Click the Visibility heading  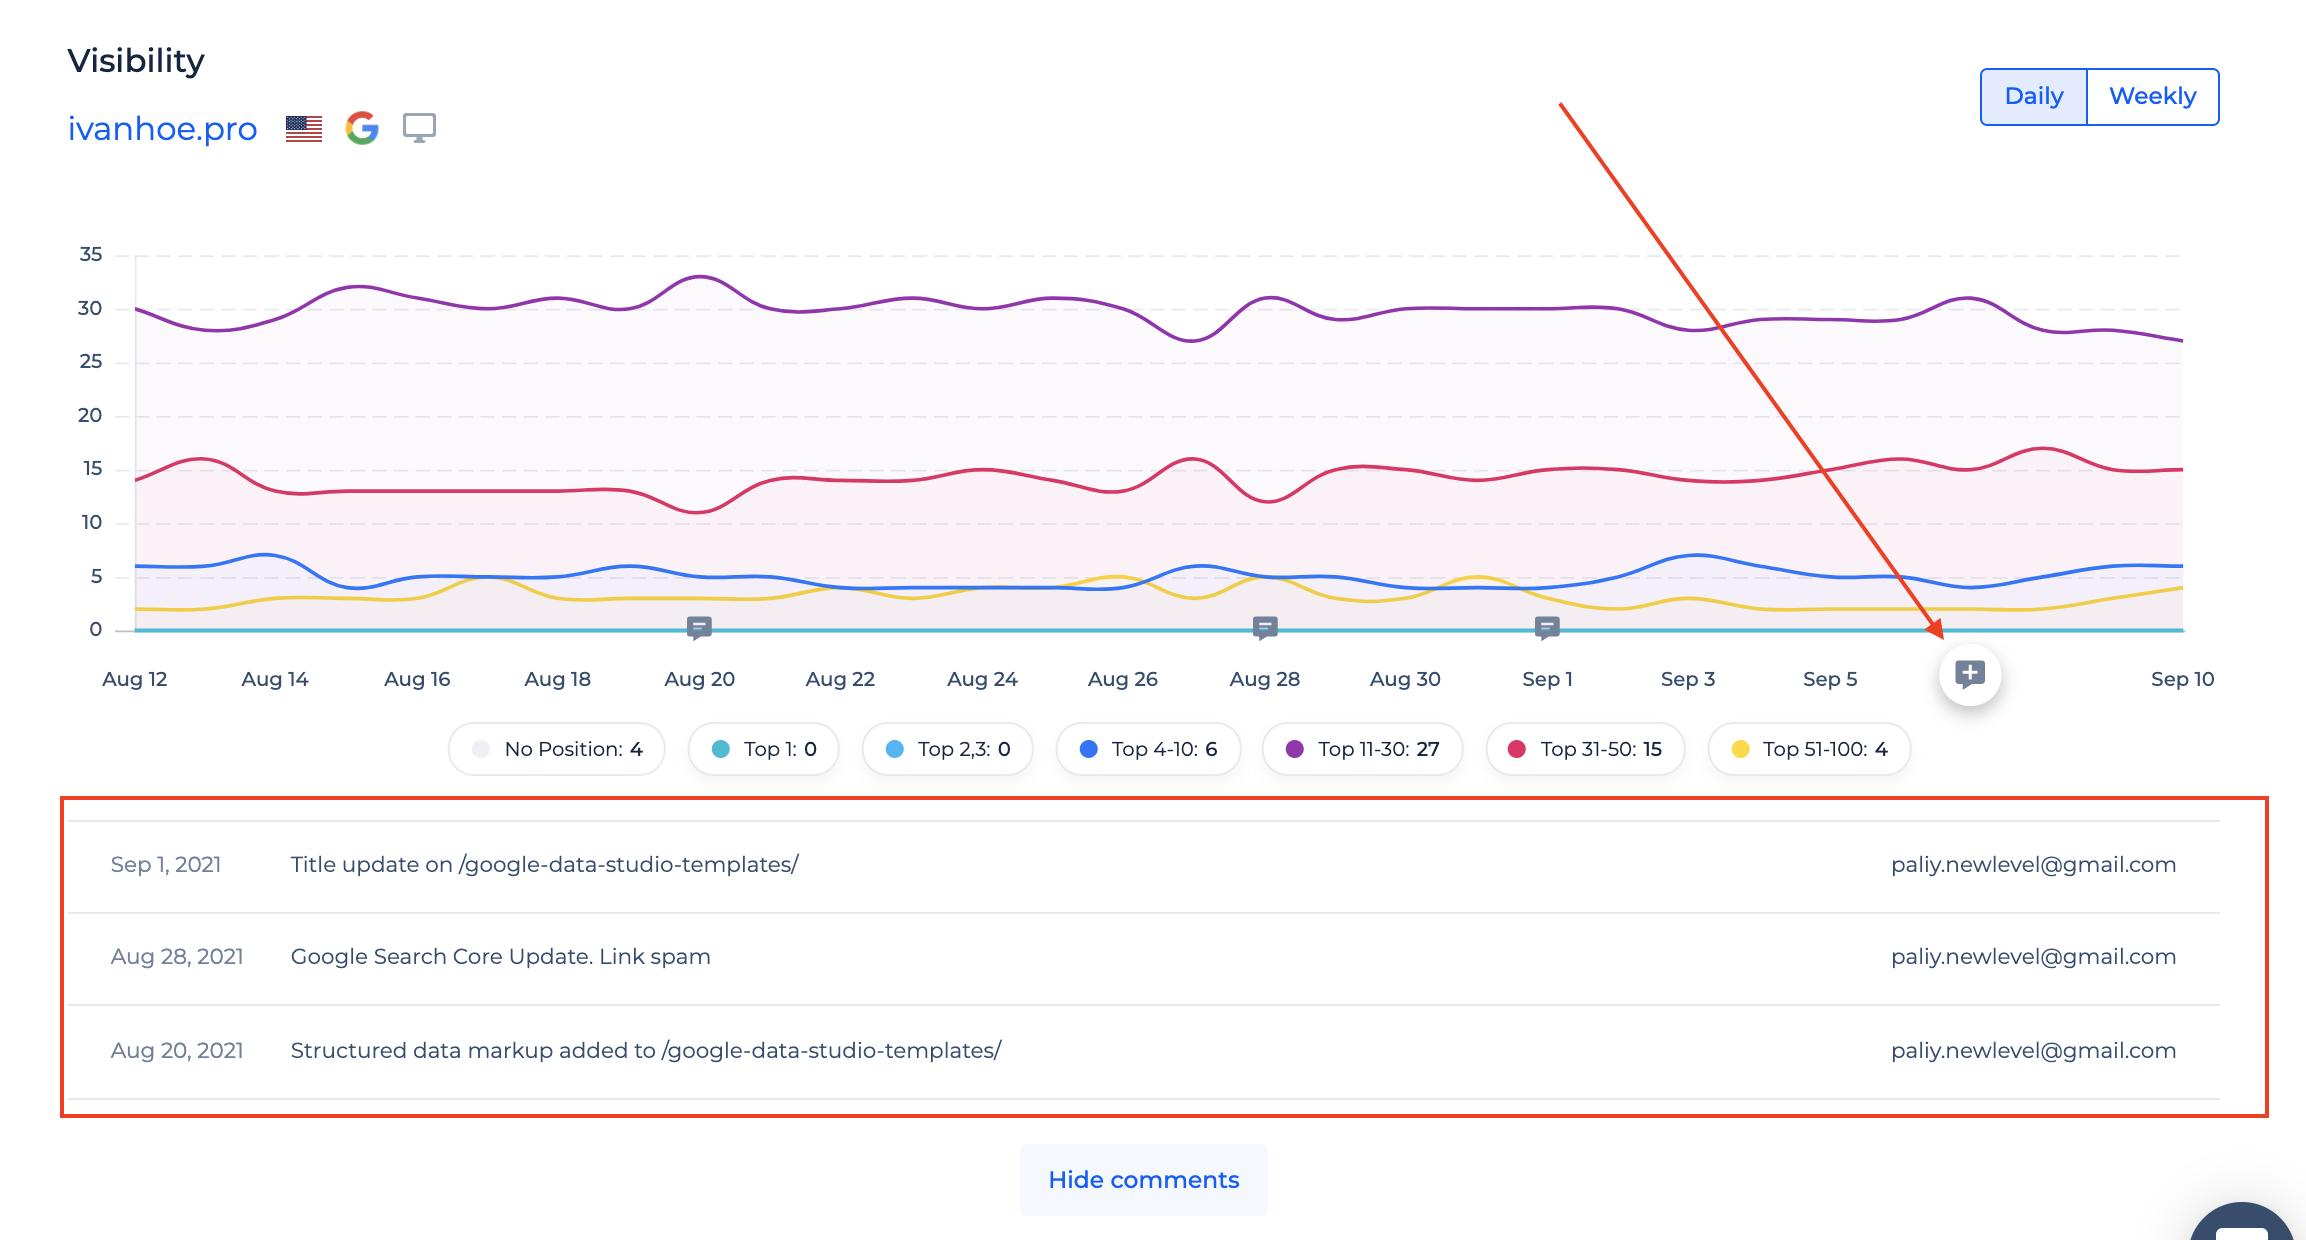(136, 61)
